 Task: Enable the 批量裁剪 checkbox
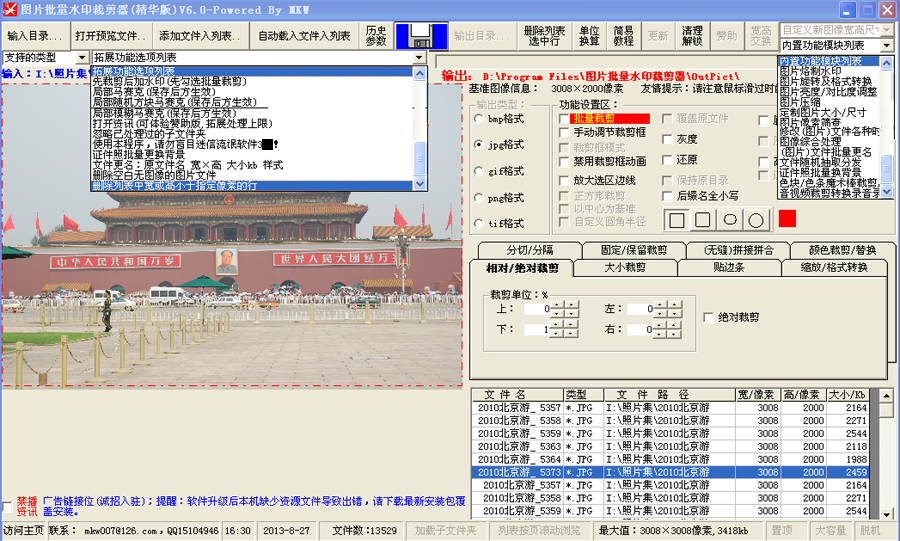[x=565, y=119]
